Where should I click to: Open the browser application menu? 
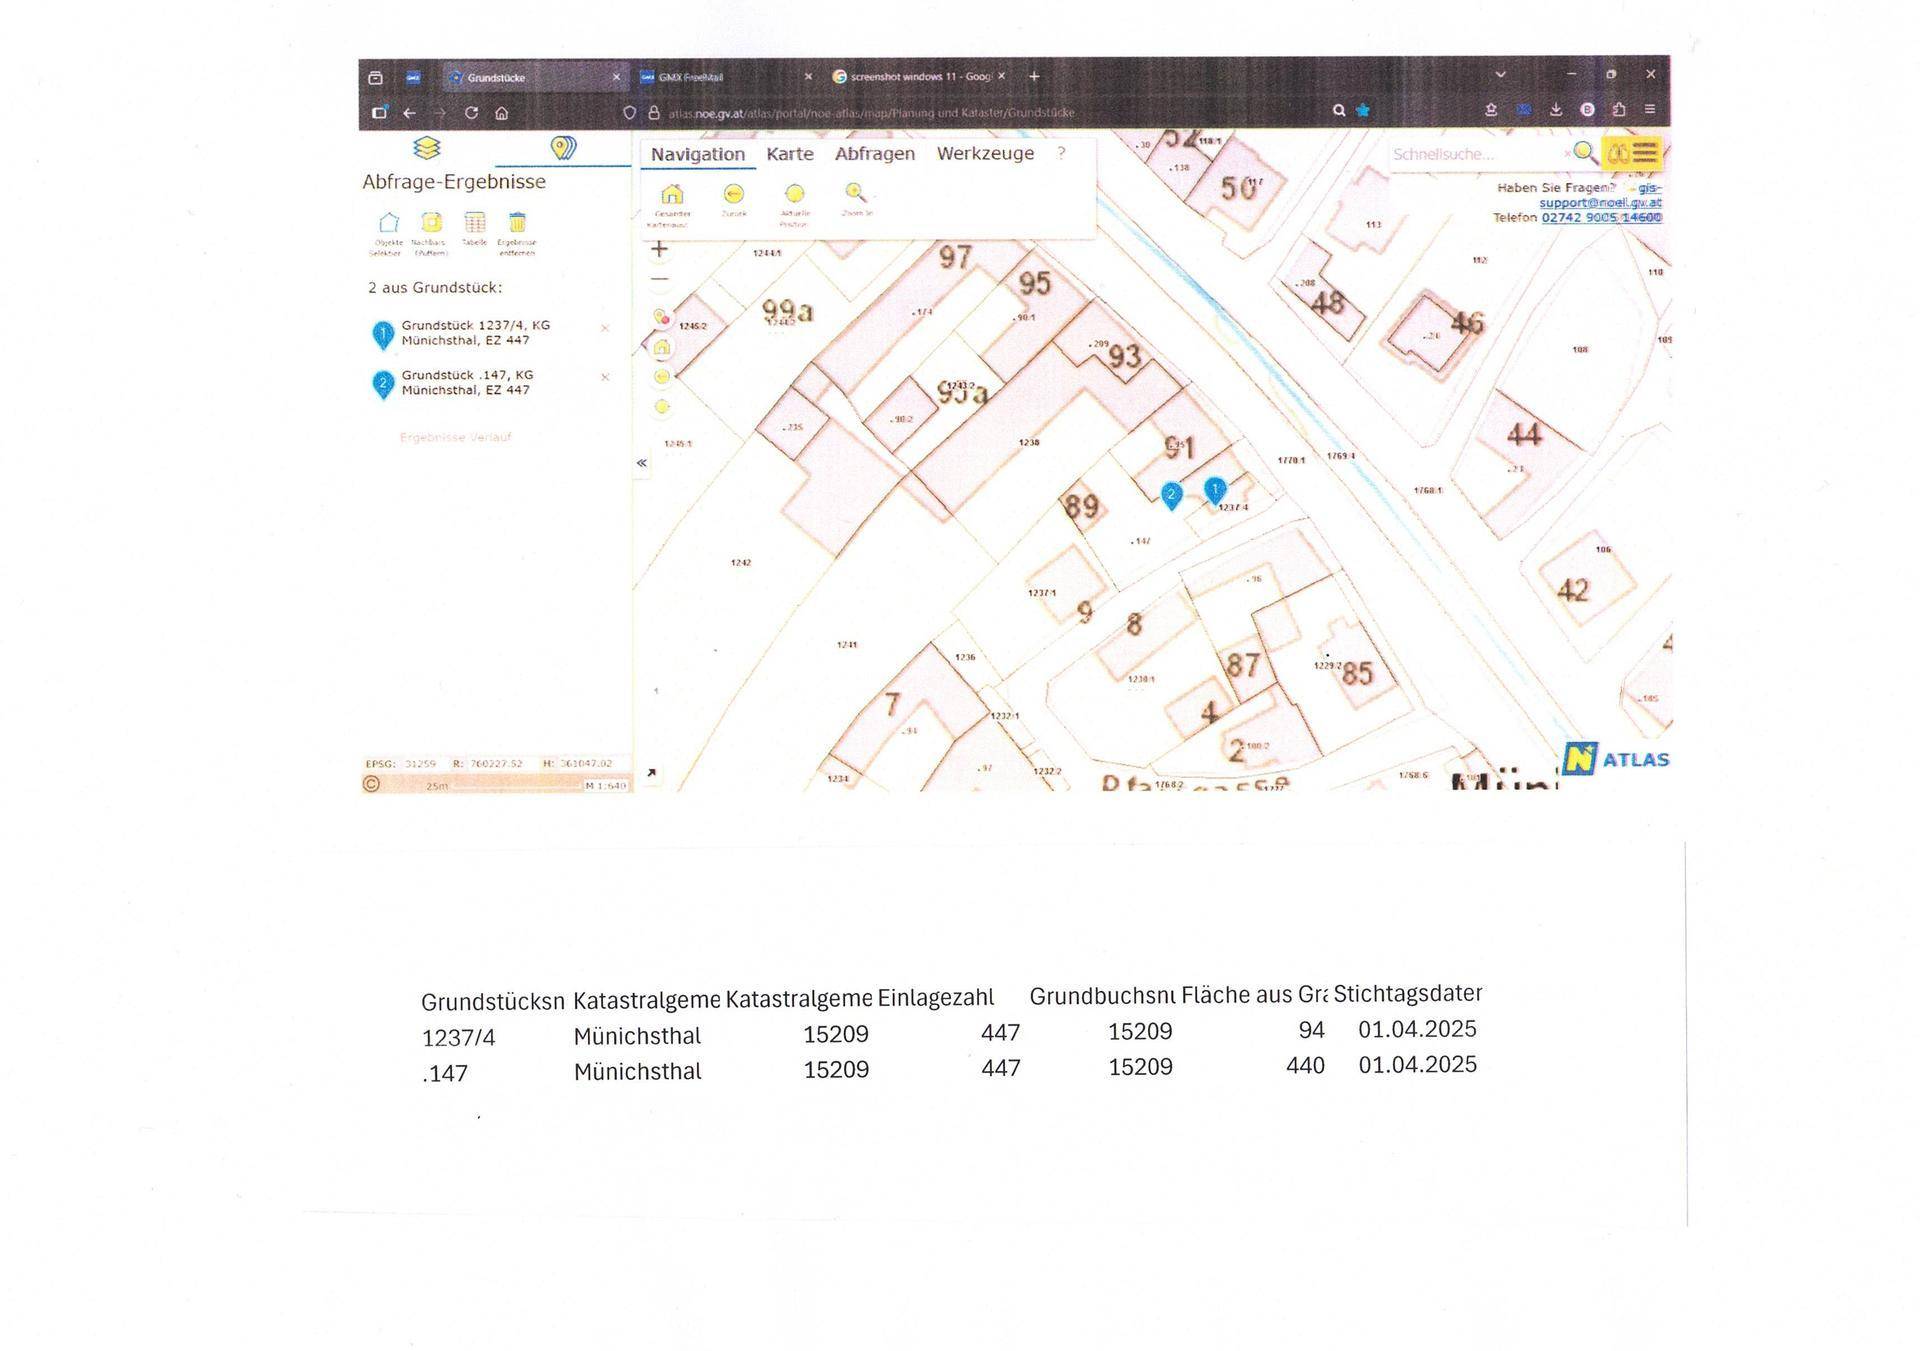pos(1650,109)
